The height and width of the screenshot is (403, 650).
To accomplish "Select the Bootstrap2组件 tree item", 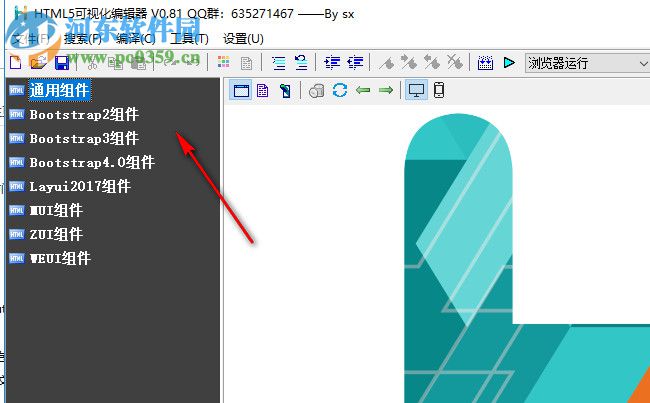I will coord(84,114).
